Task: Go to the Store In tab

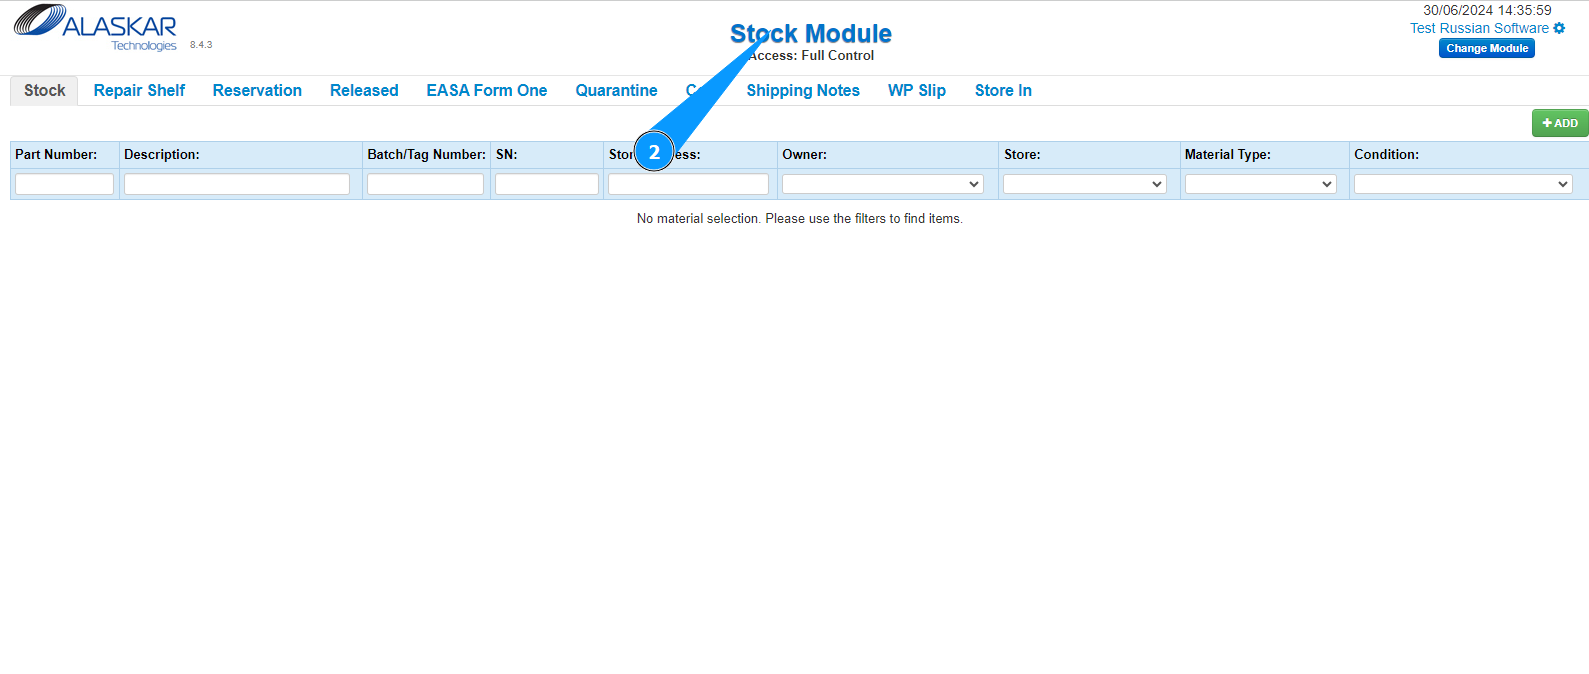Action: (1003, 90)
